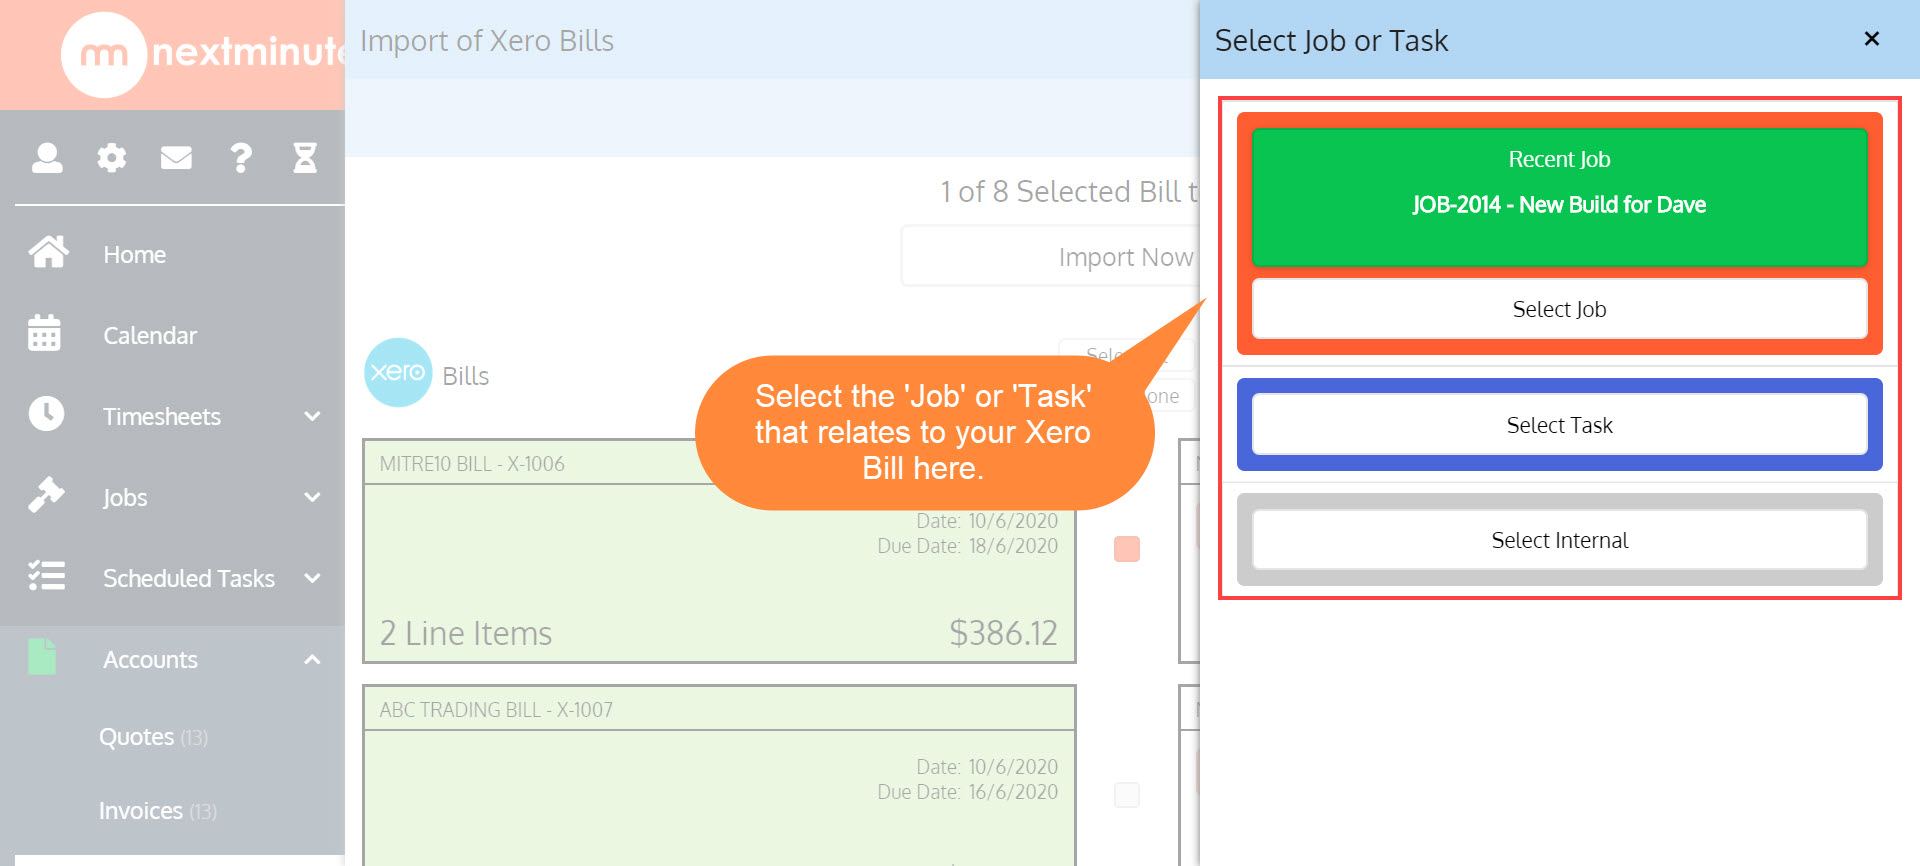Open the help question mark icon
This screenshot has width=1920, height=866.
(x=241, y=157)
